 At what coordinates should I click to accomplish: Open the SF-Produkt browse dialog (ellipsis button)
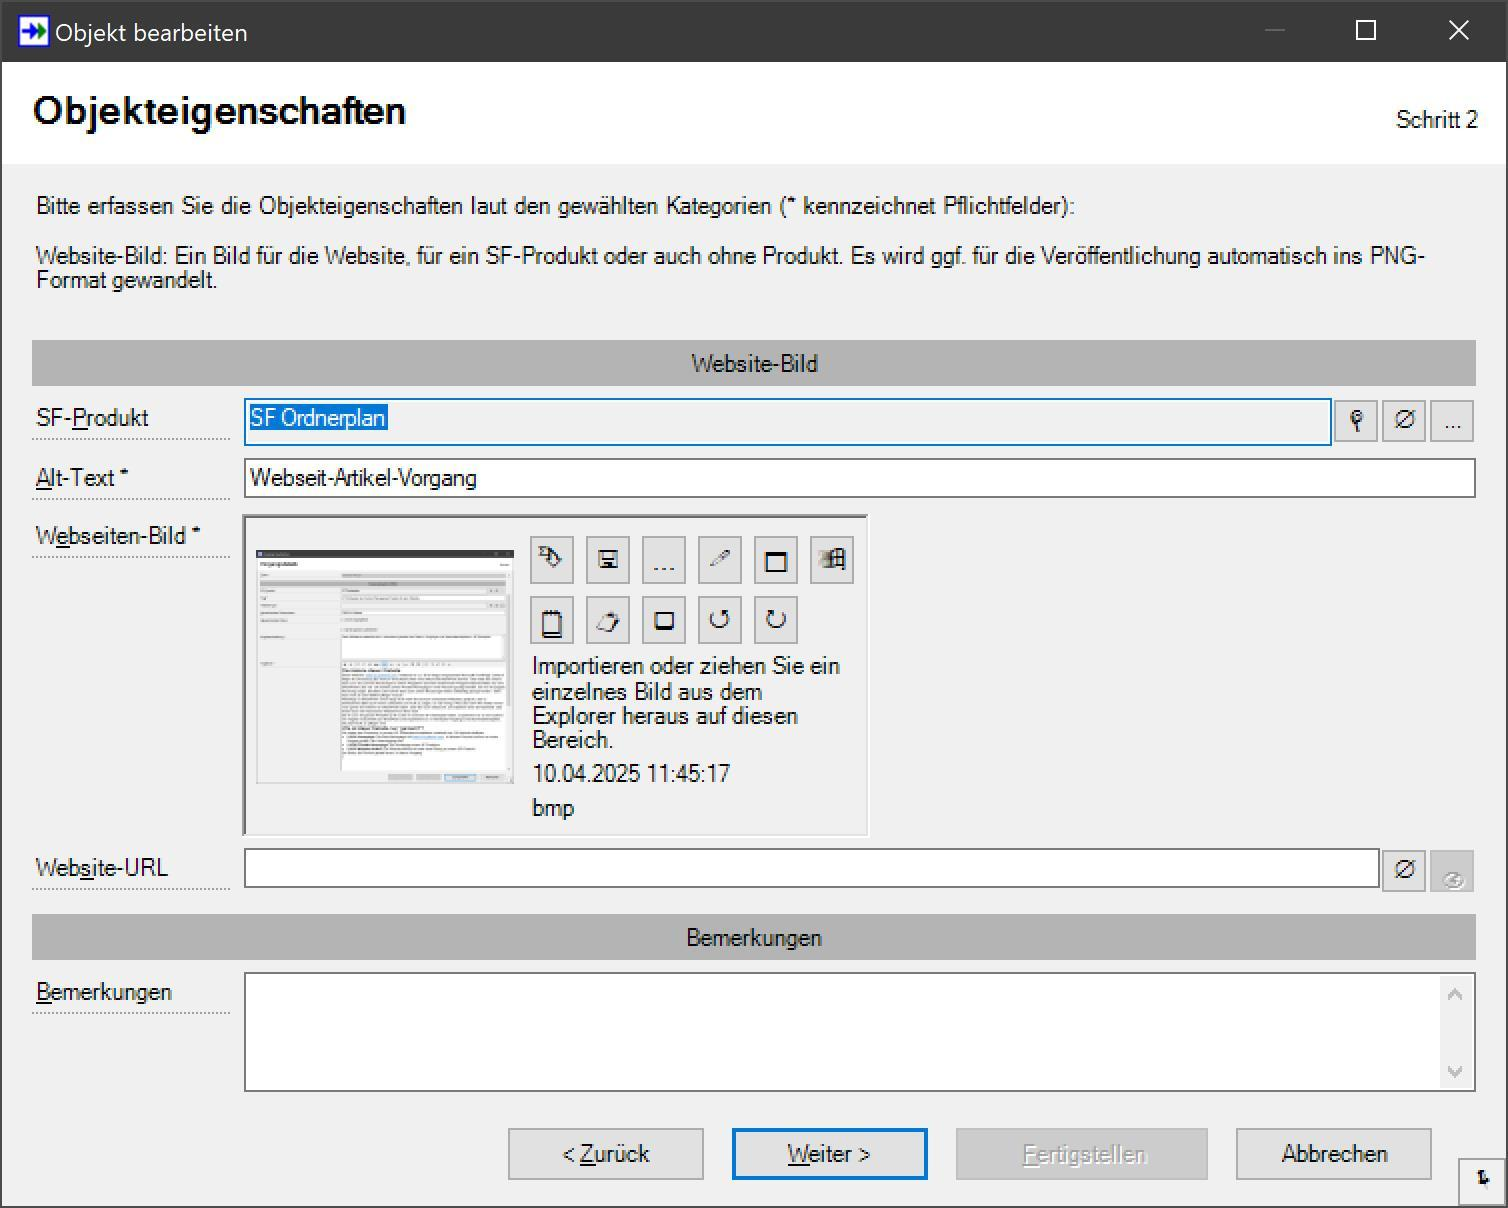(1452, 421)
